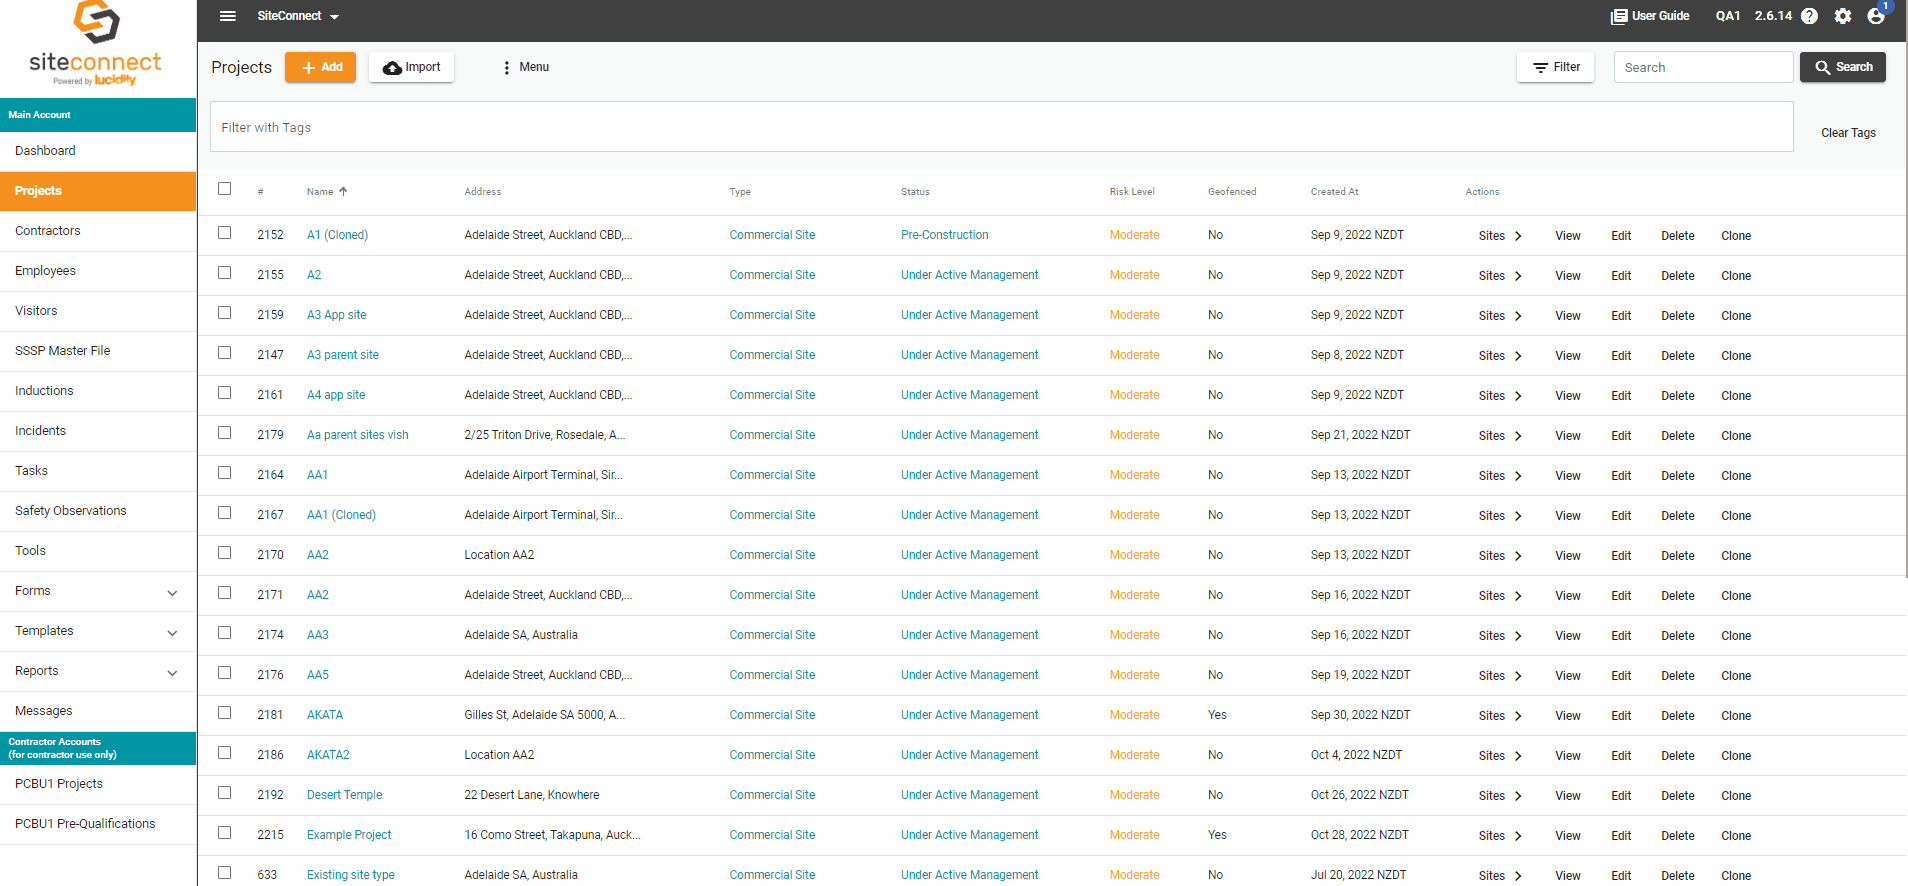Click the three-dot Menu icon
1908x886 pixels.
point(507,67)
